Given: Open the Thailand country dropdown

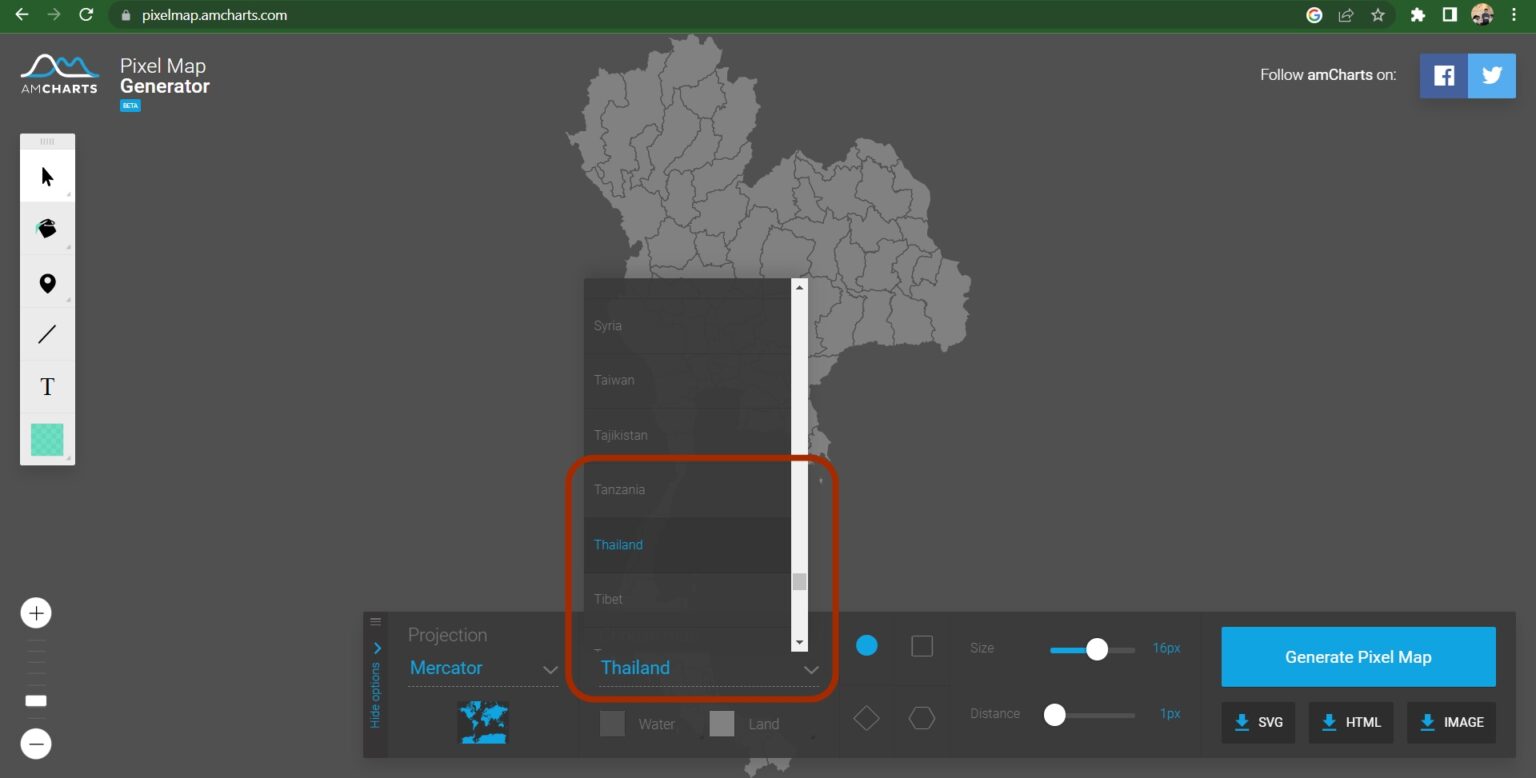Looking at the screenshot, I should tap(706, 668).
